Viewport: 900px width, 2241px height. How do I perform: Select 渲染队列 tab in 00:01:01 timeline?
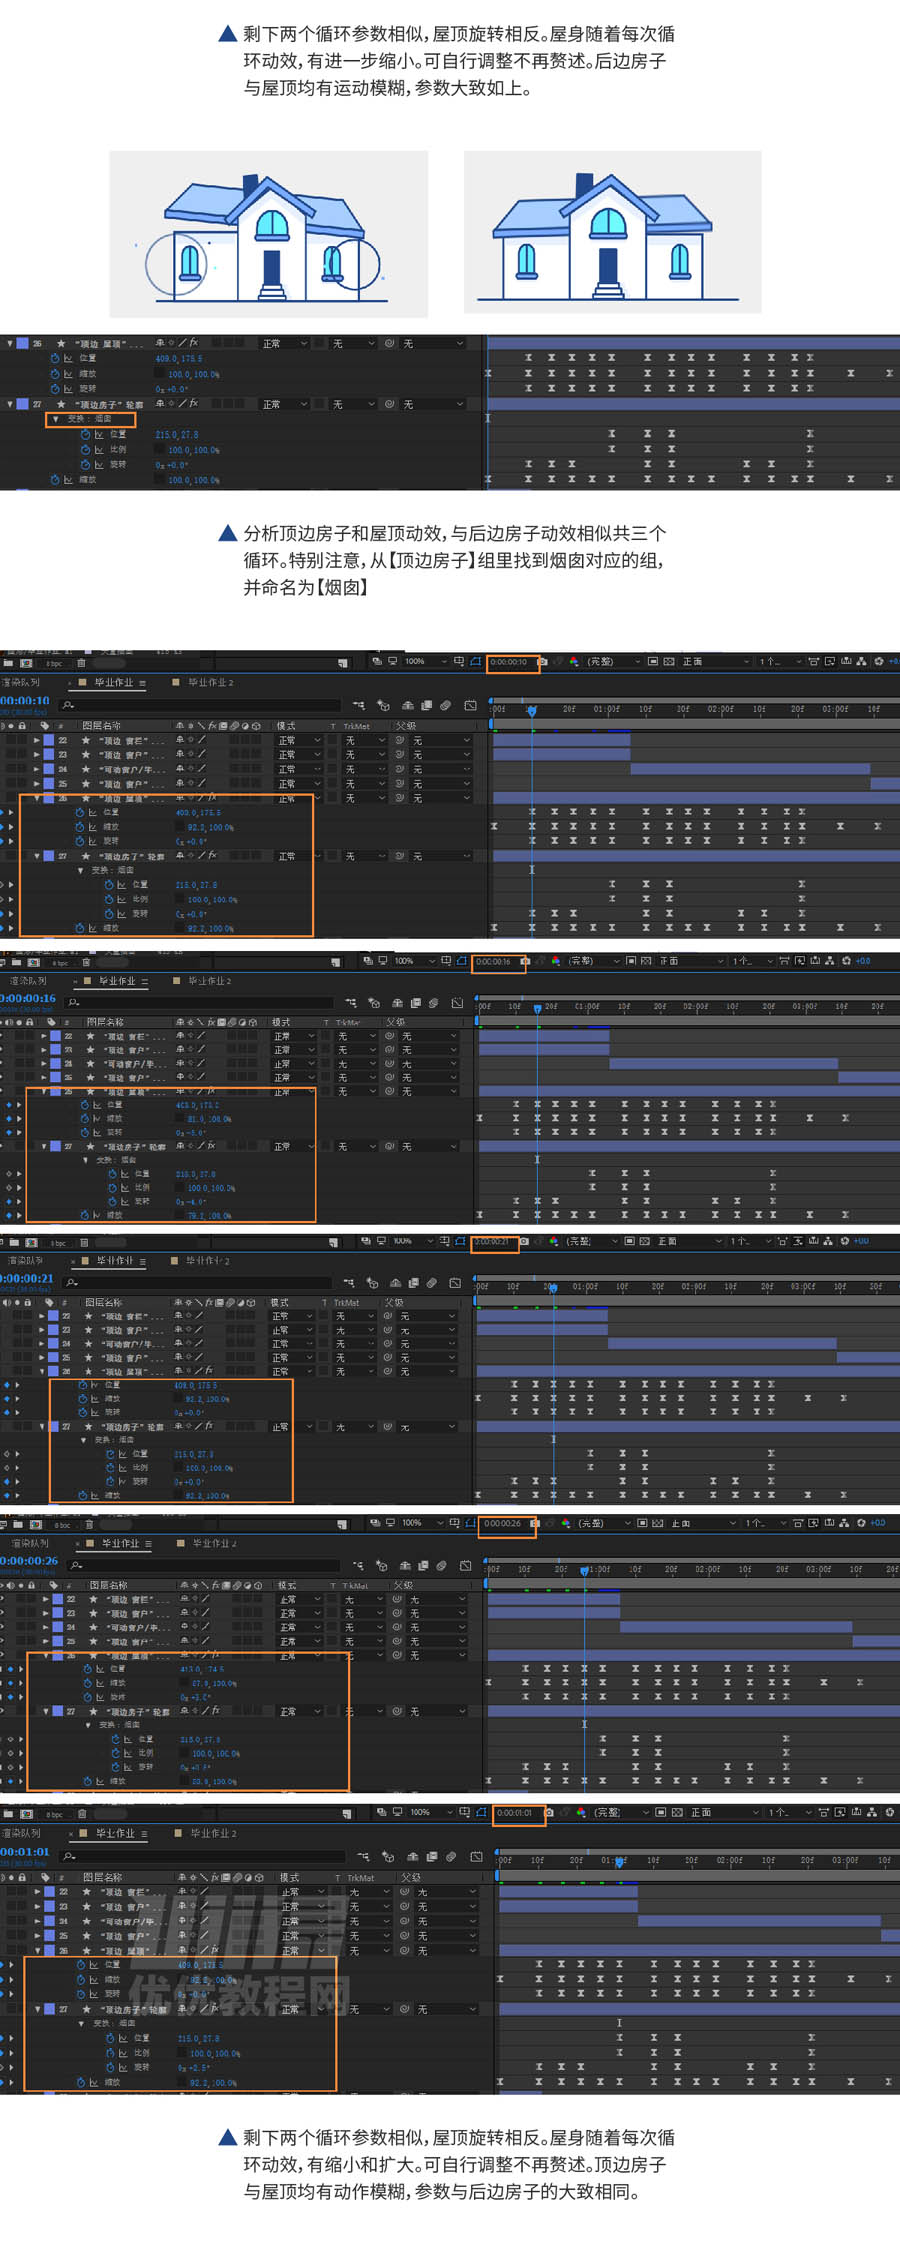click(x=21, y=1833)
